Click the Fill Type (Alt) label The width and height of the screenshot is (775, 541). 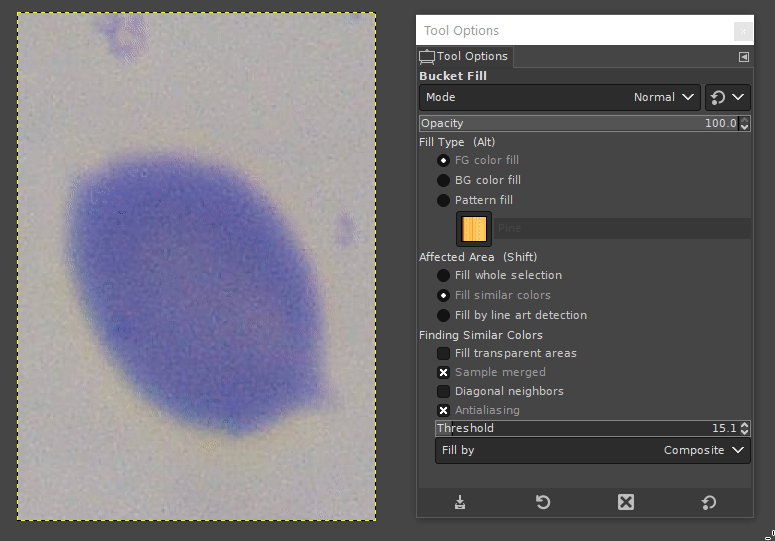point(457,142)
